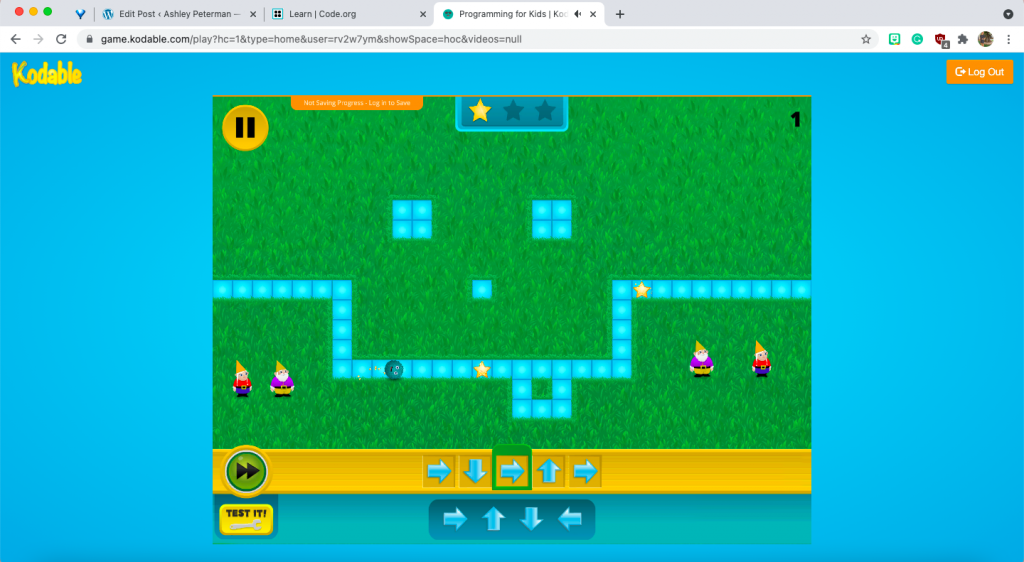The image size is (1024, 562).
Task: Click the star on the upper right path
Action: 642,289
